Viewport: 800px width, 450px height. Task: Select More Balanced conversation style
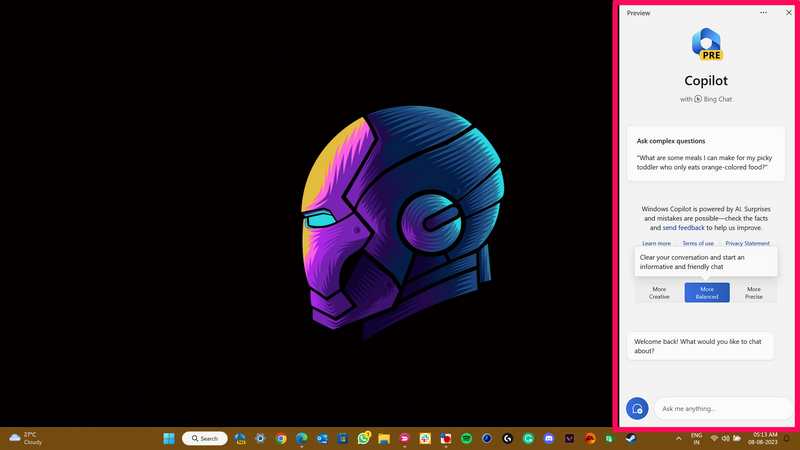point(707,293)
